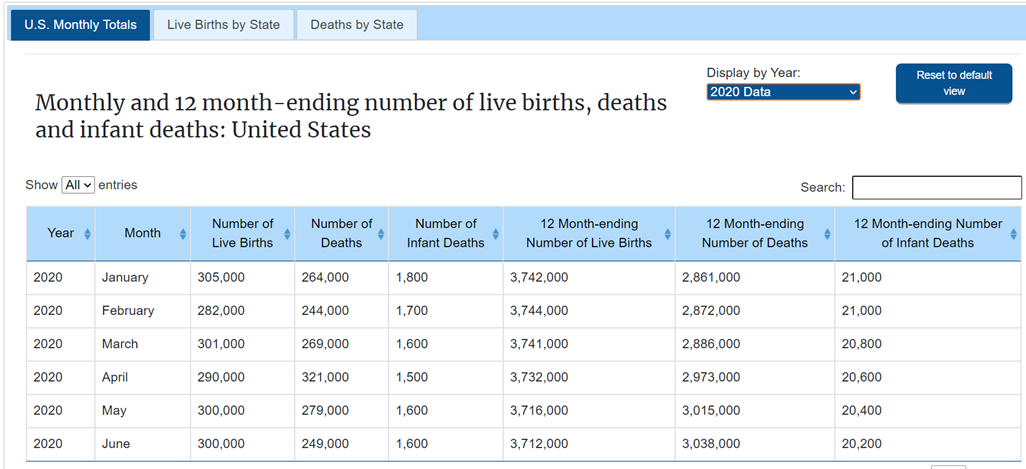Select the U.S. Monthly Totals tab
The image size is (1026, 469).
pos(80,25)
